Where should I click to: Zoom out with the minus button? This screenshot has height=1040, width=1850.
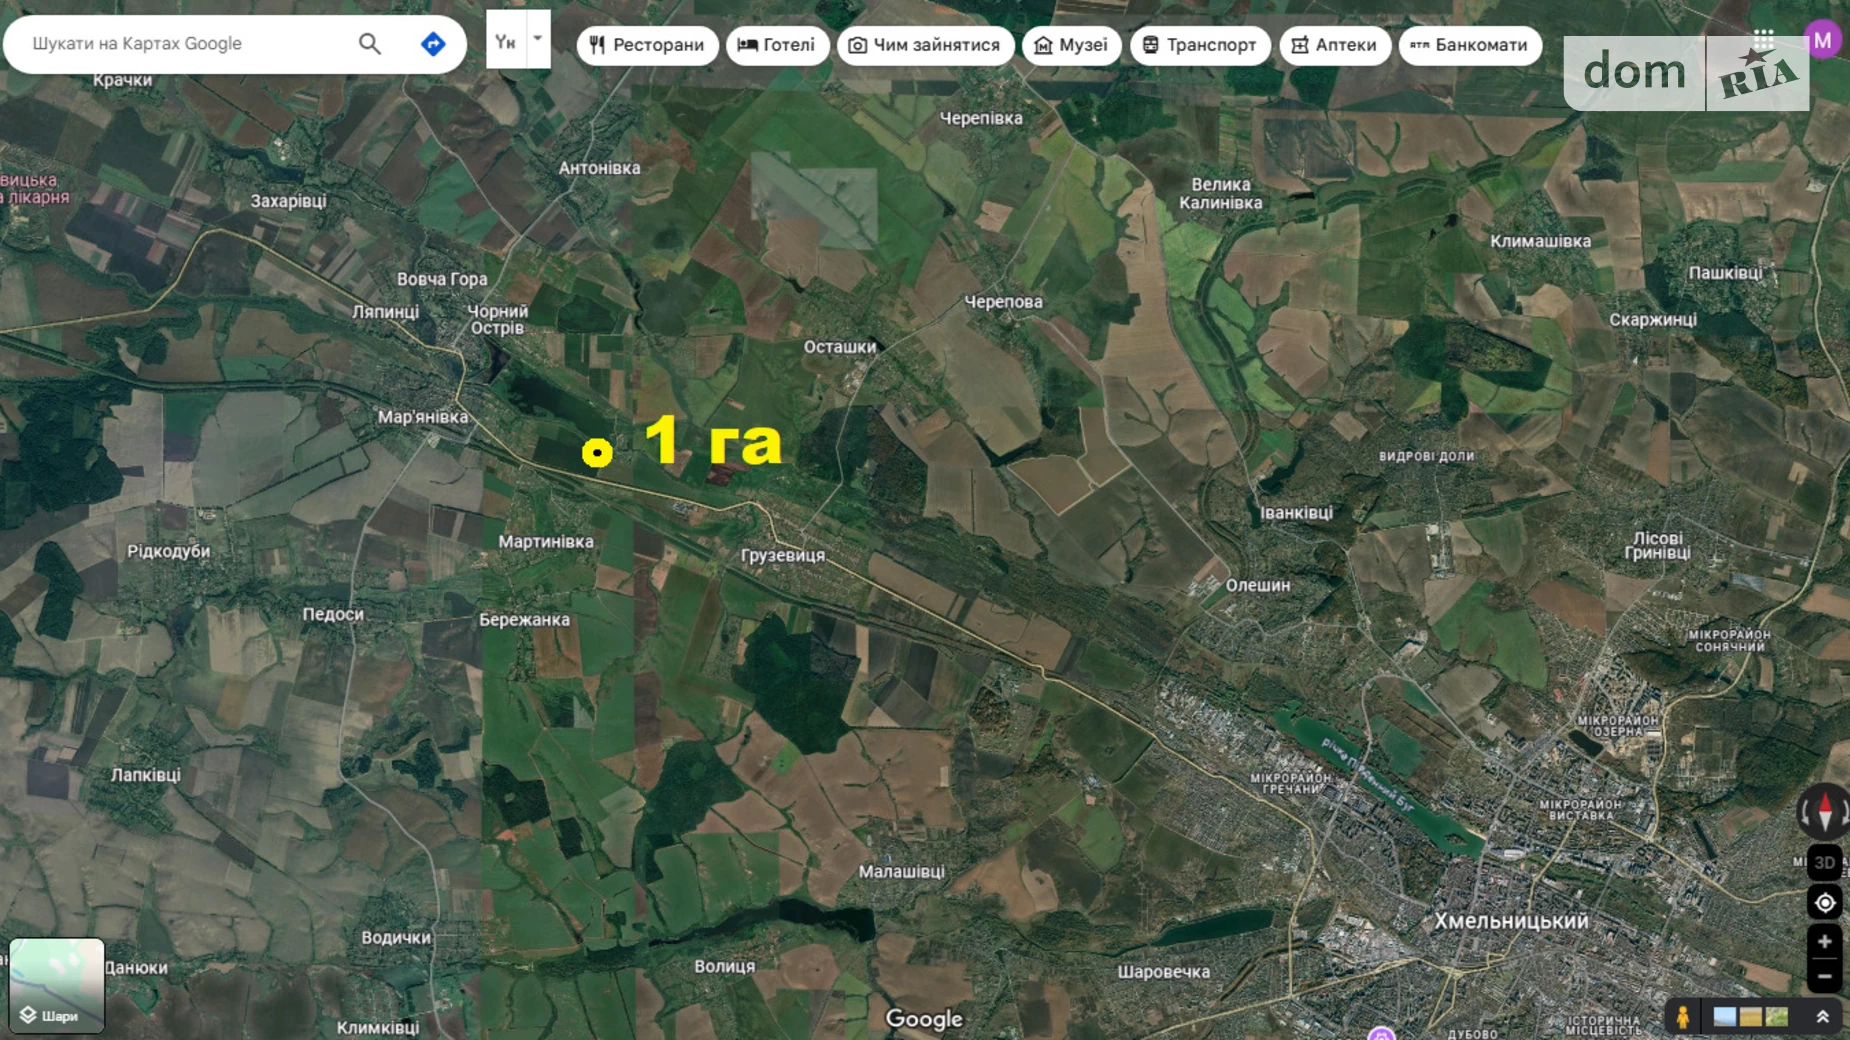coord(1824,976)
